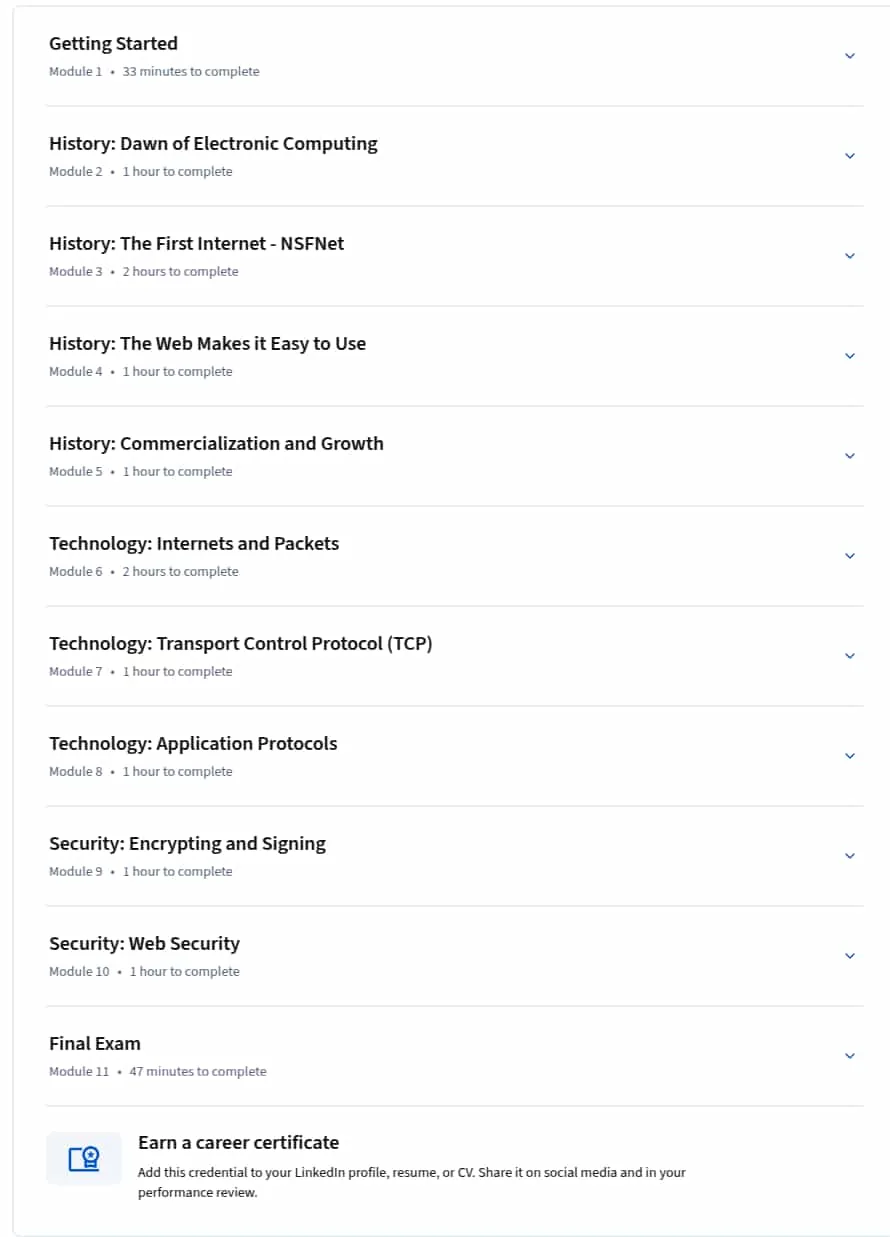The image size is (890, 1237).
Task: Expand Commercialization and Growth chevron
Action: (850, 456)
